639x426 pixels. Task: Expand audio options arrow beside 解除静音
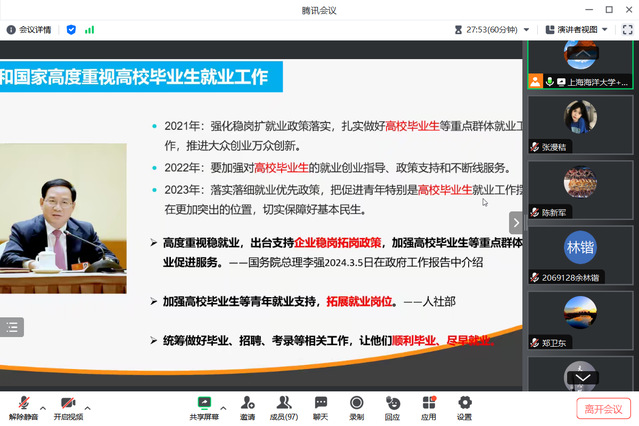42,407
